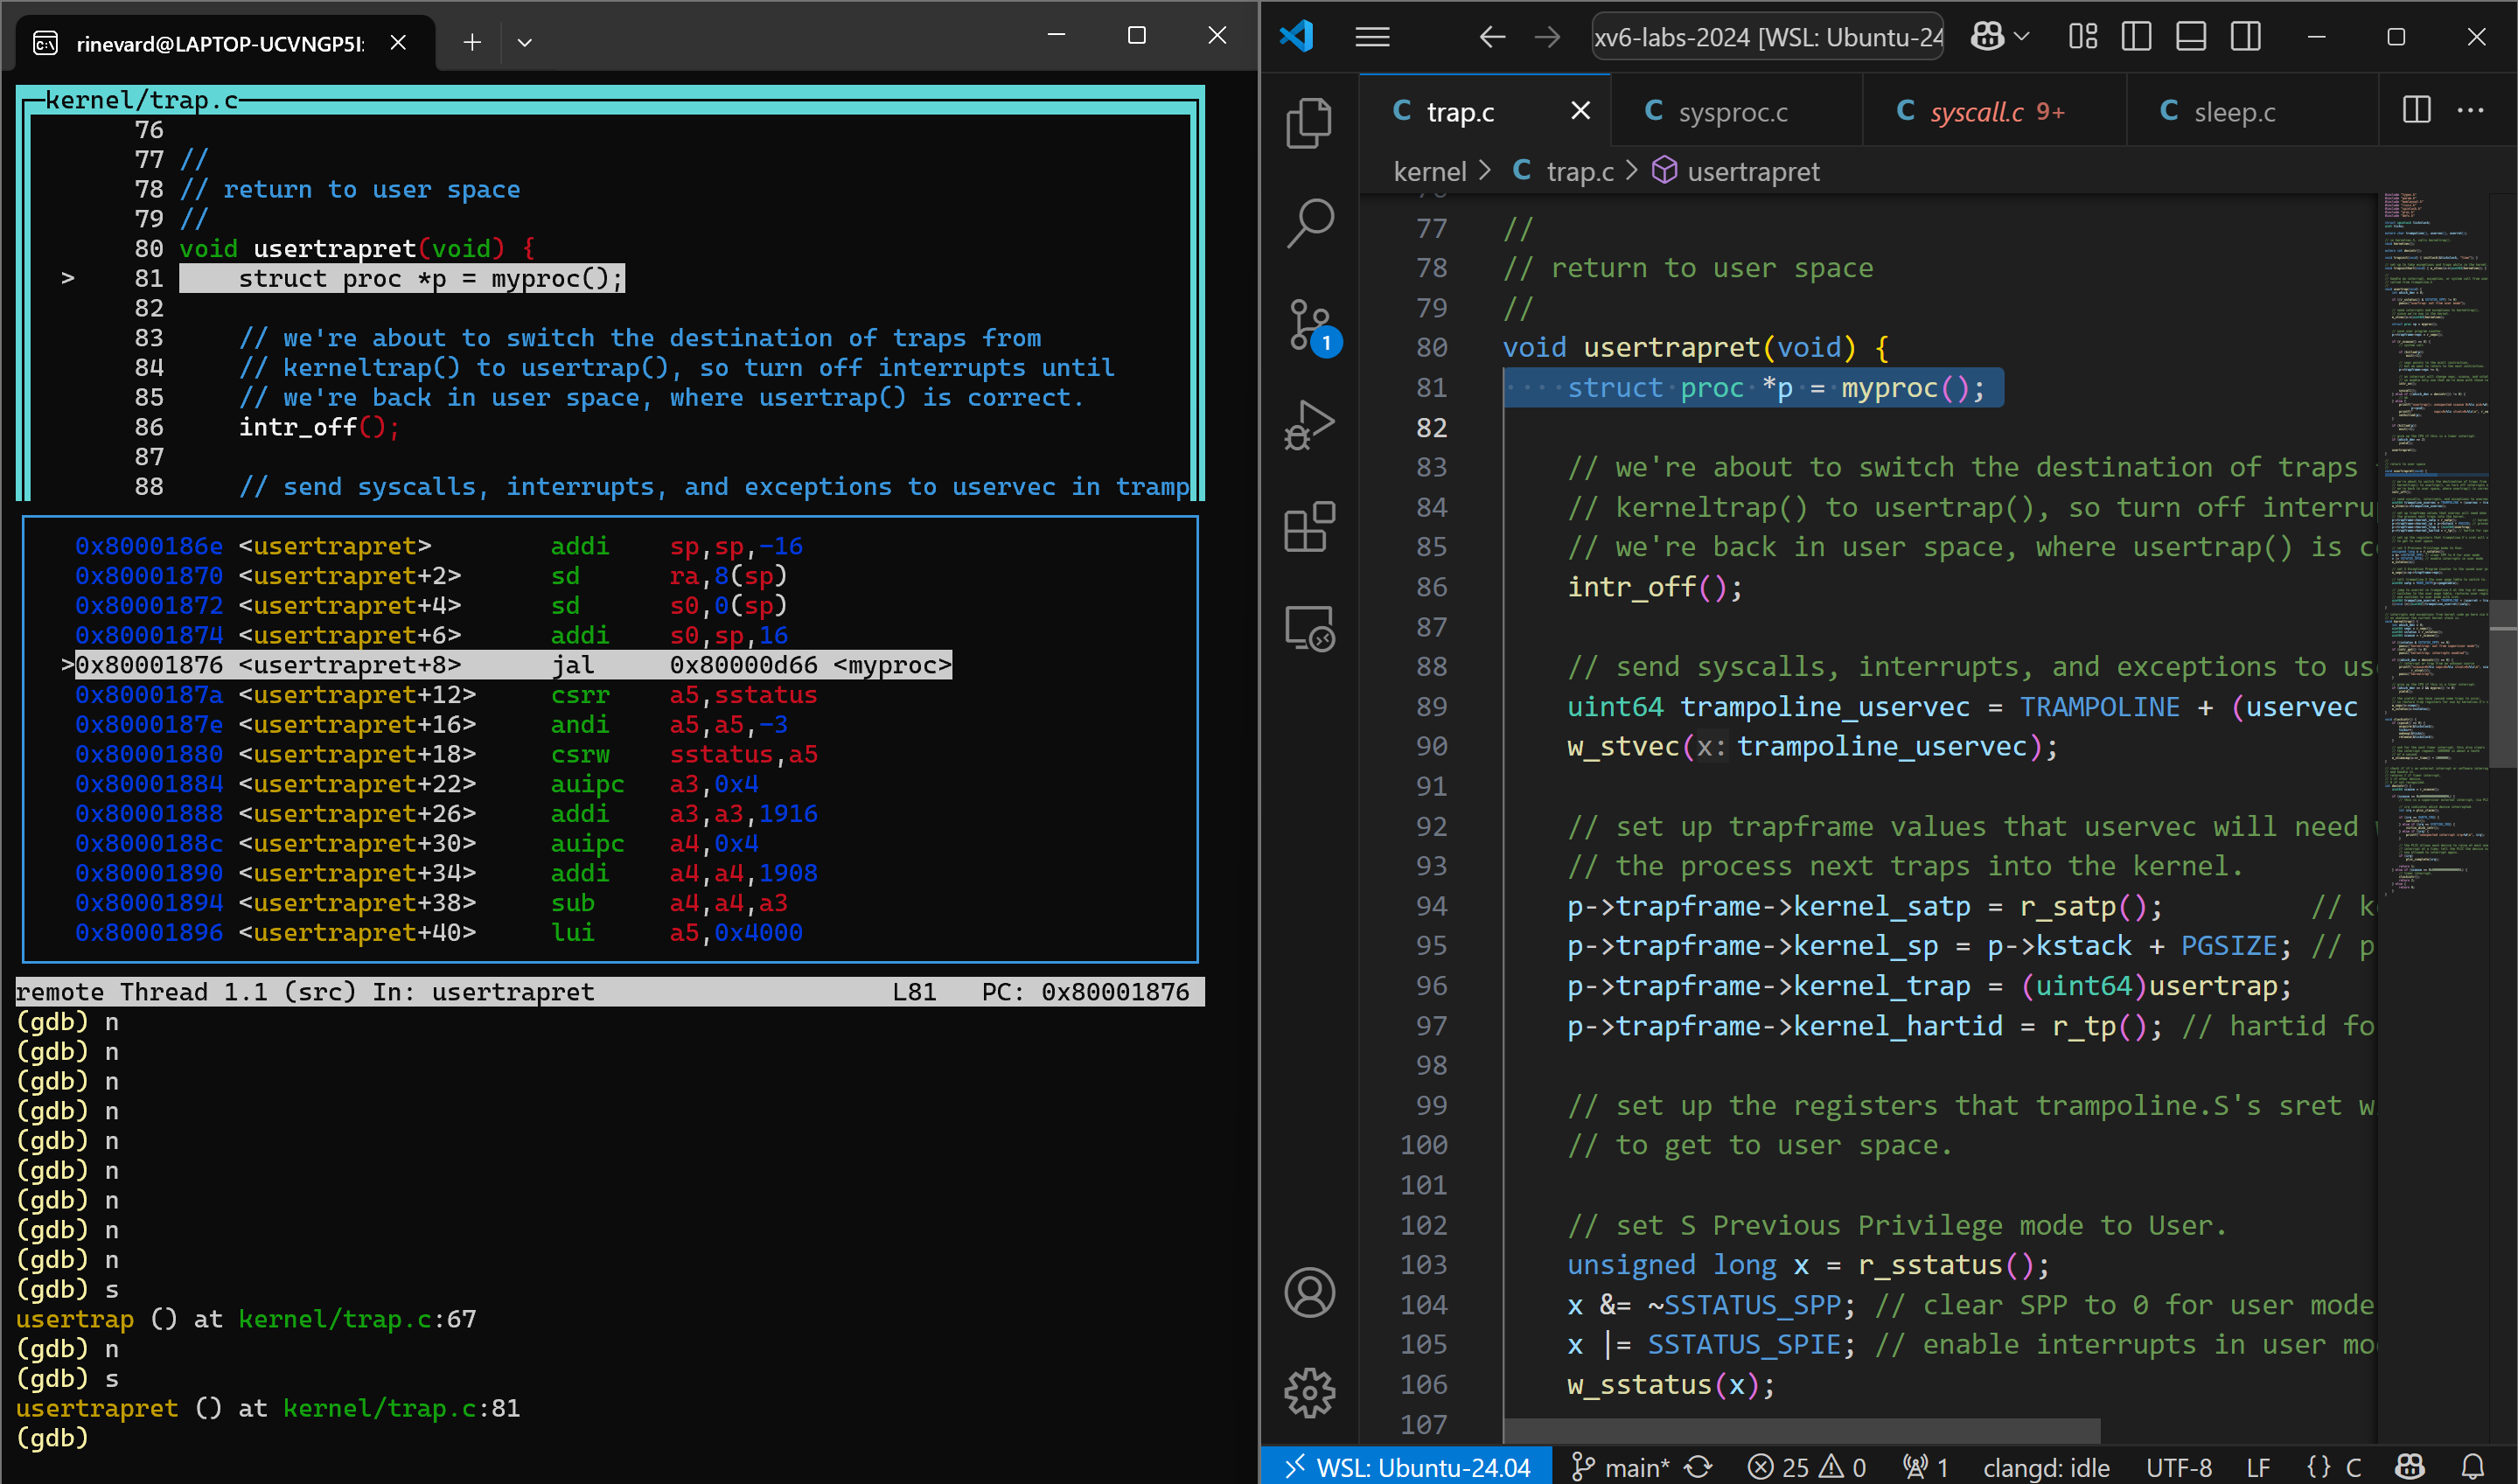Screen dimensions: 2518x1484
Task: Click the xv6-labs-2024 command center search box
Action: (1766, 37)
